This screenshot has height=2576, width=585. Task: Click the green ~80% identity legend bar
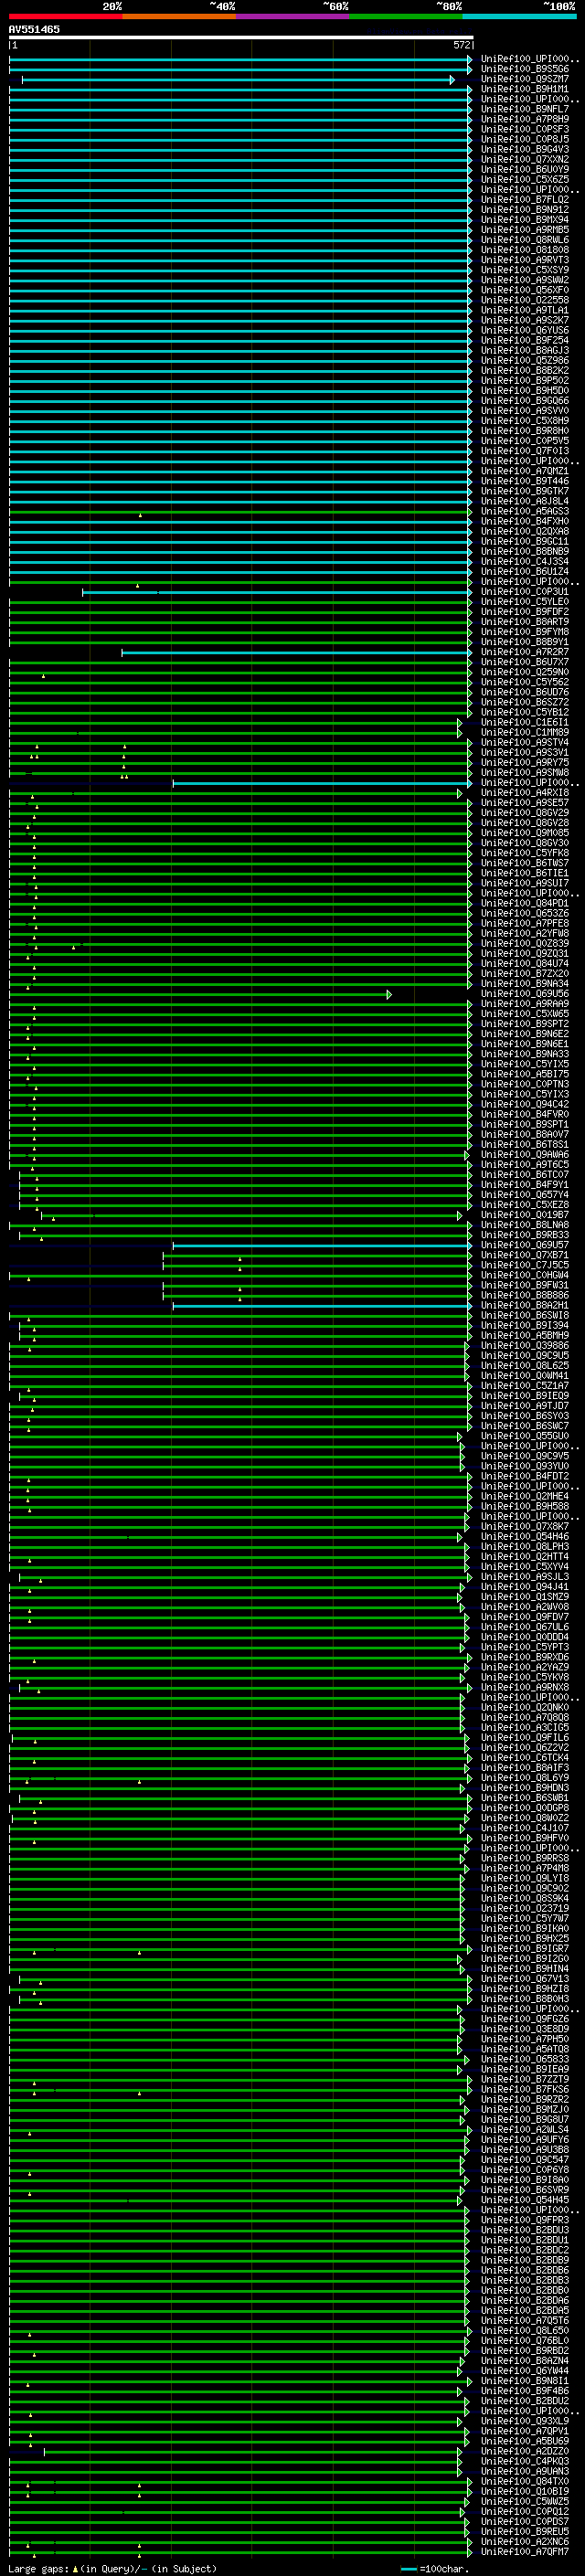(x=406, y=16)
